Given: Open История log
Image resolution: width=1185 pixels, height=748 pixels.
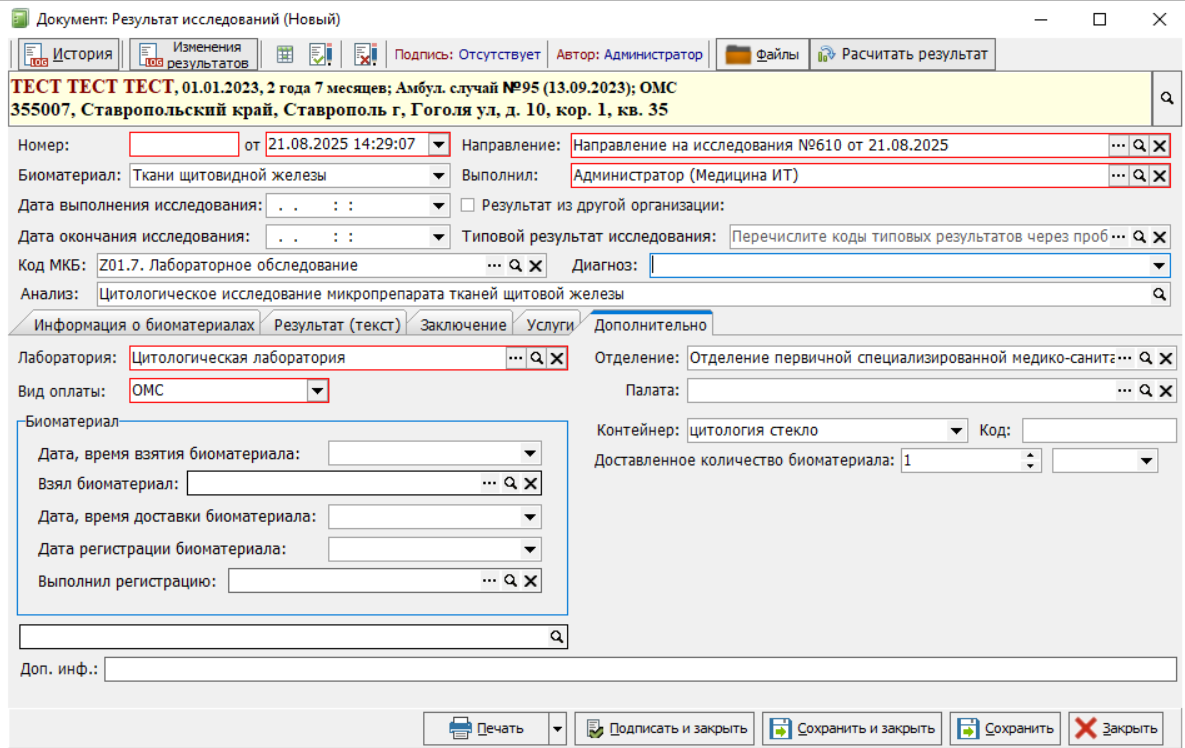Looking at the screenshot, I should (69, 54).
